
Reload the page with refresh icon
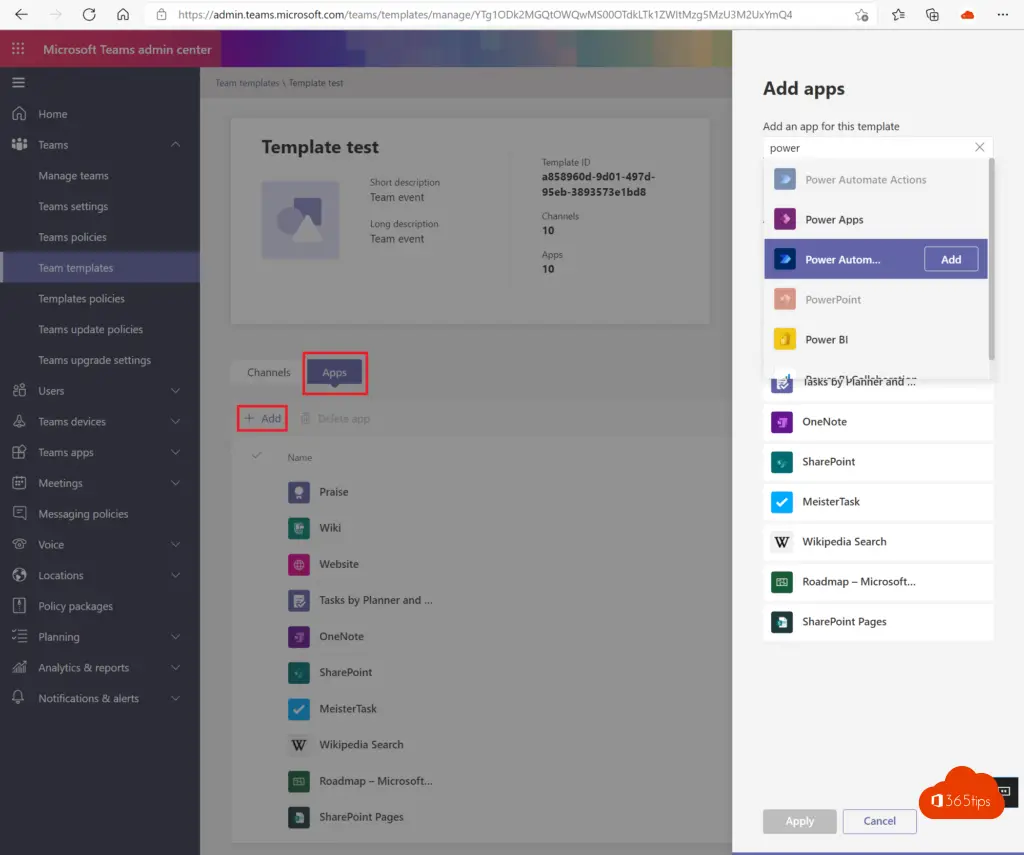pyautogui.click(x=89, y=14)
